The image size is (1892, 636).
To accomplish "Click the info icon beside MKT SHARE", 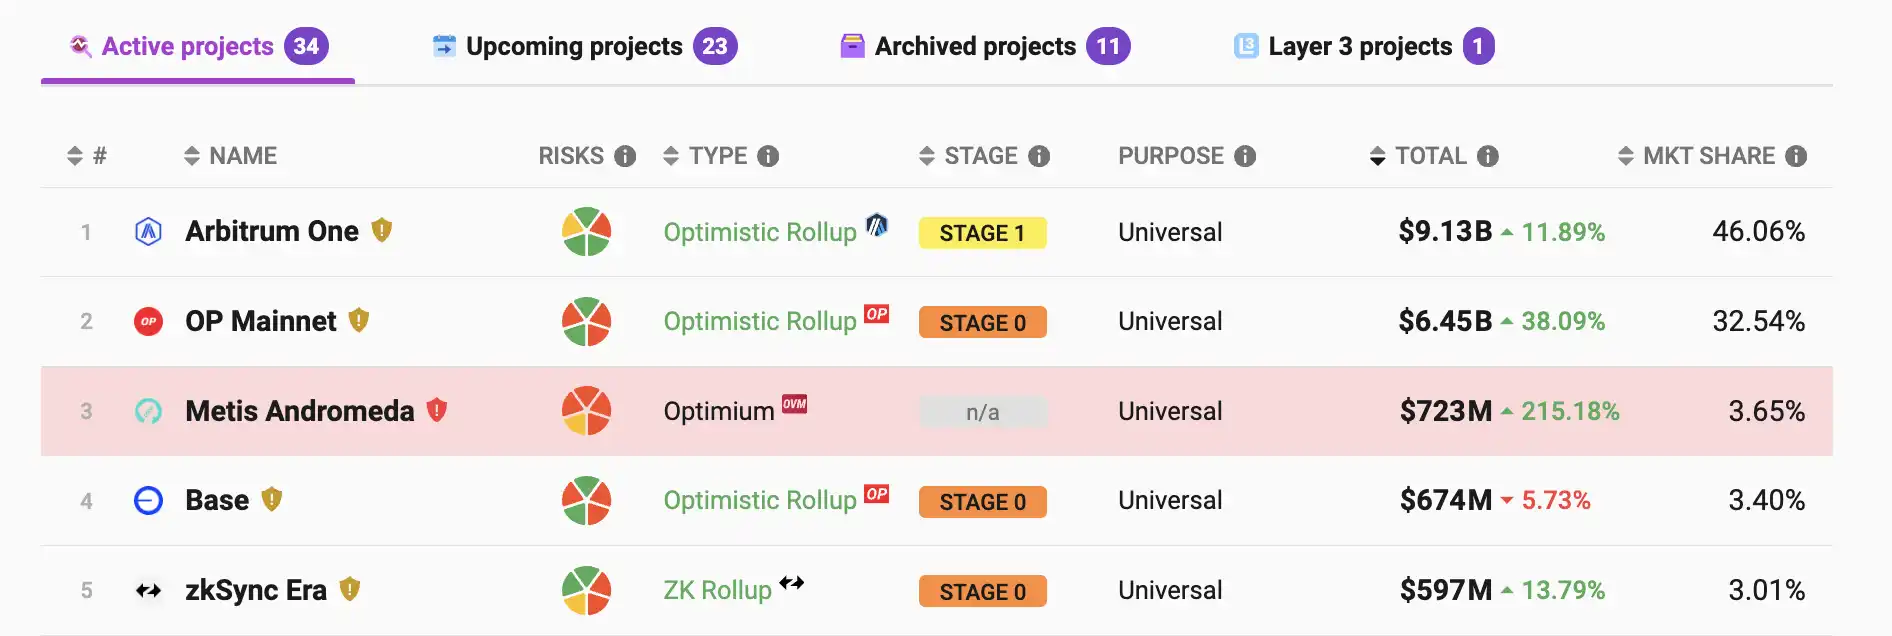I will click(x=1796, y=156).
